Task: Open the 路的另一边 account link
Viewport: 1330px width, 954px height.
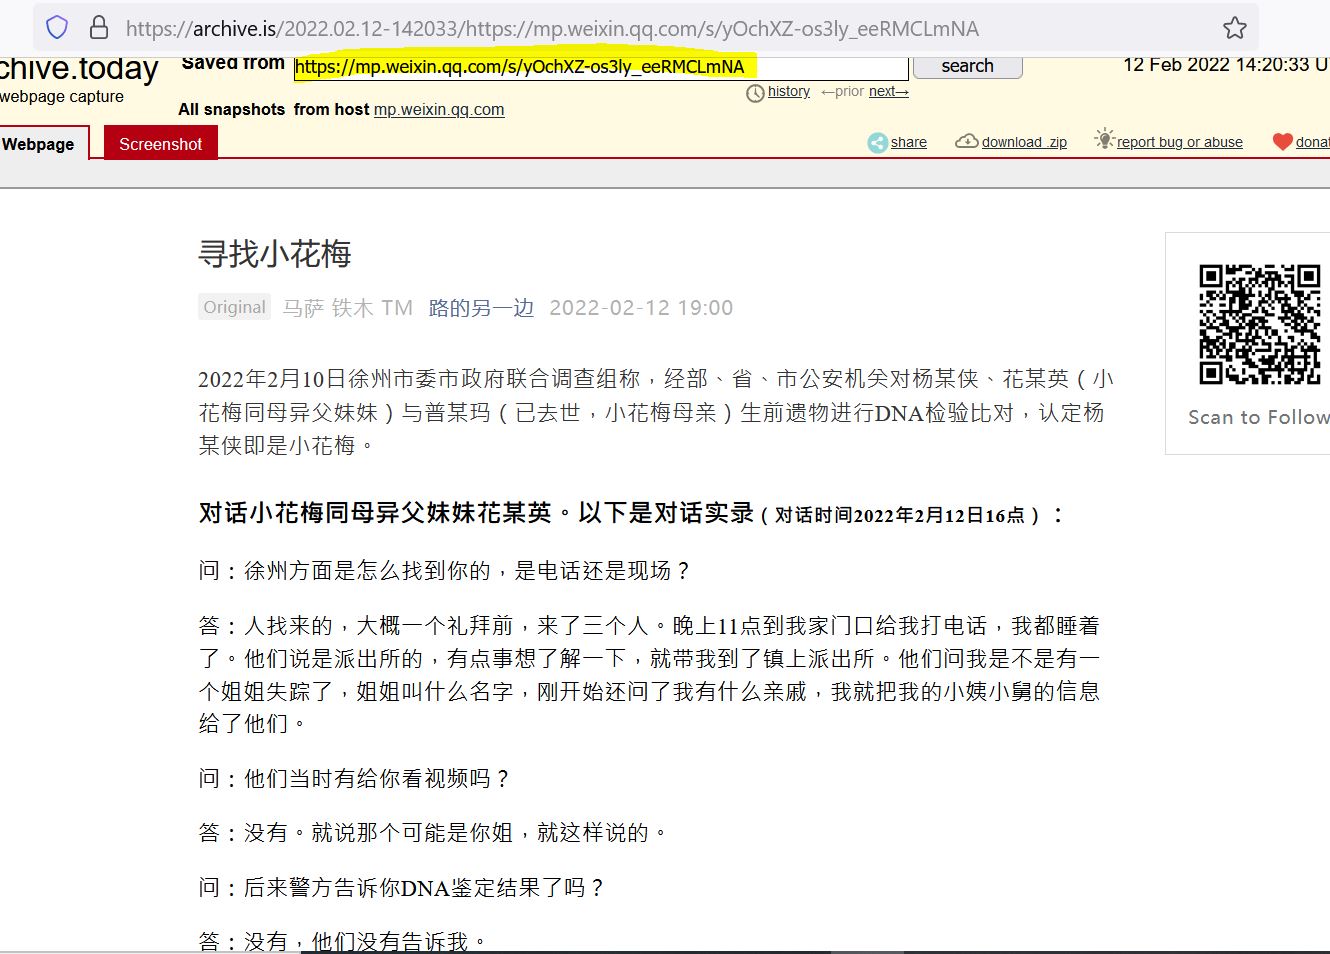Action: point(481,308)
